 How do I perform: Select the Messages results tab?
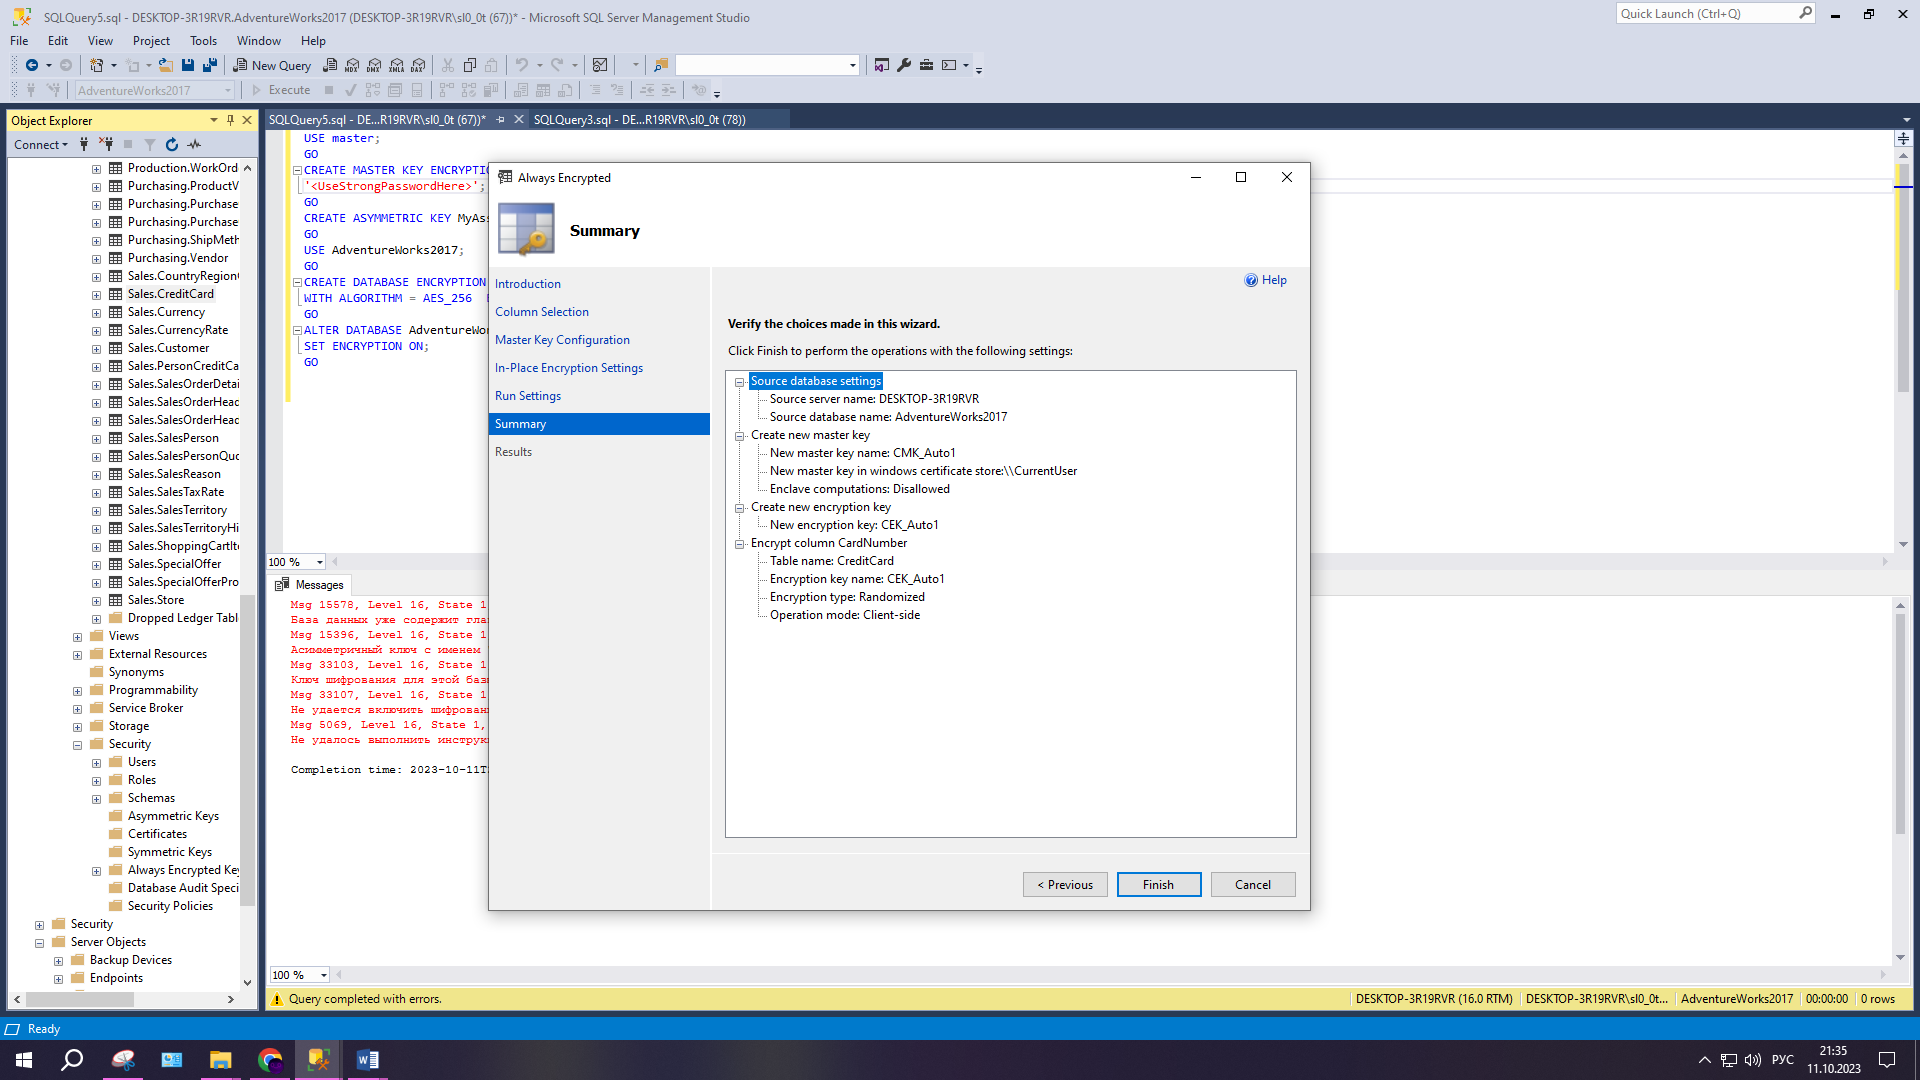pyautogui.click(x=310, y=585)
